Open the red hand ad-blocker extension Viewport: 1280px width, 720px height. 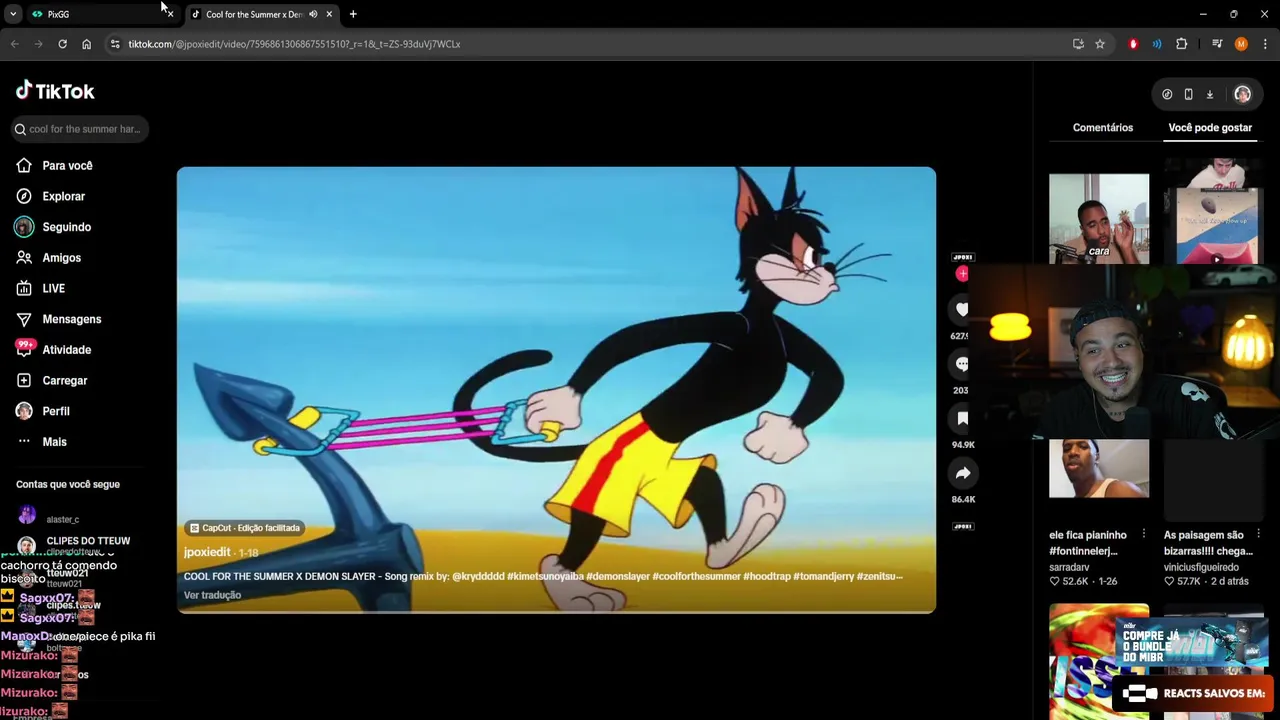(x=1133, y=44)
